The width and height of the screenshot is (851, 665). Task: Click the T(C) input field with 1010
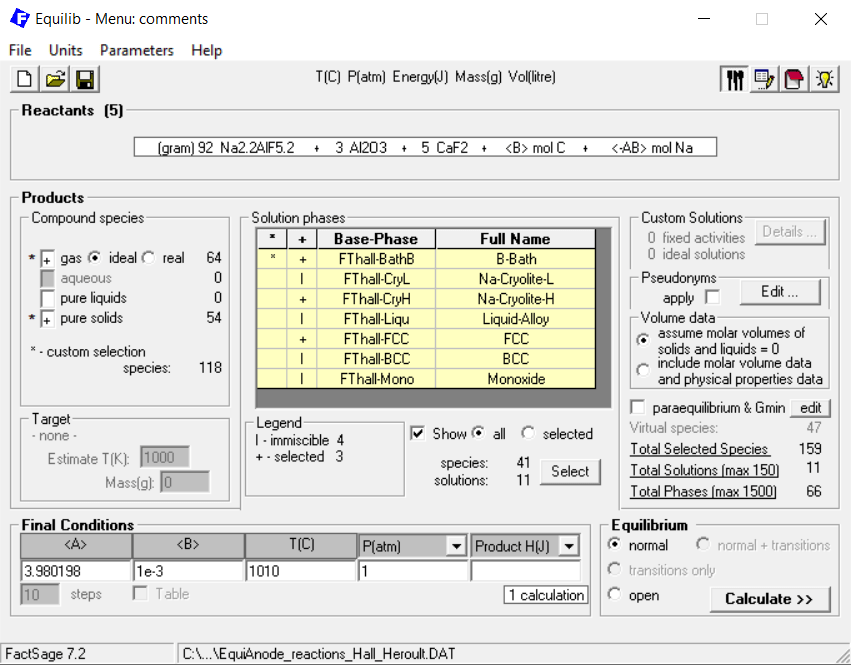tap(300, 571)
